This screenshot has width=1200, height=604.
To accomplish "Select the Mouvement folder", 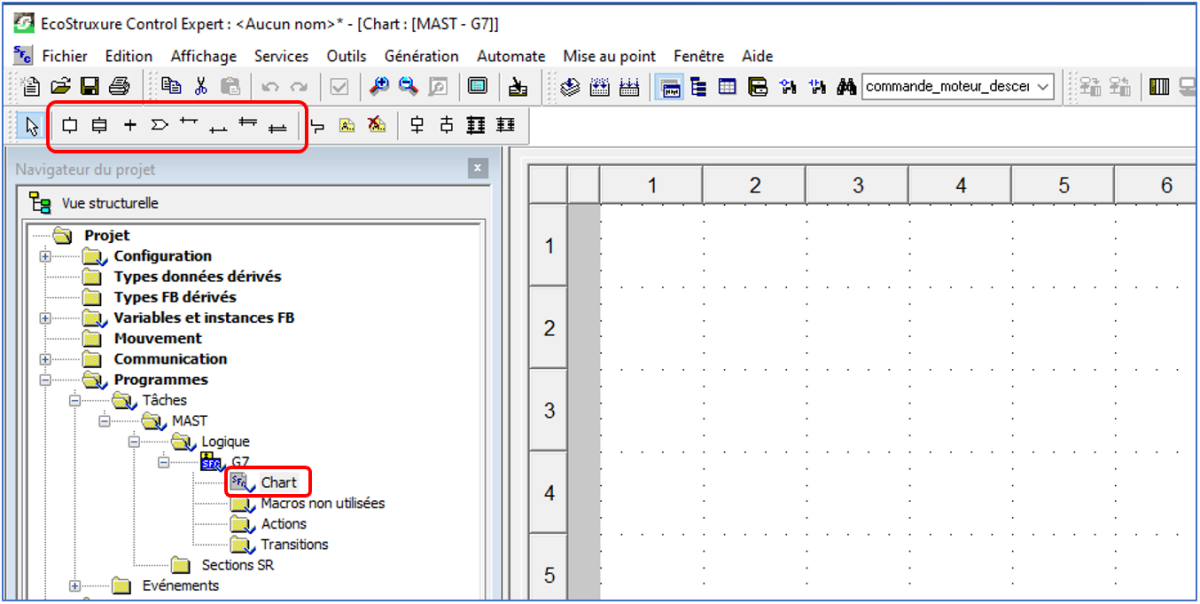I will [158, 338].
